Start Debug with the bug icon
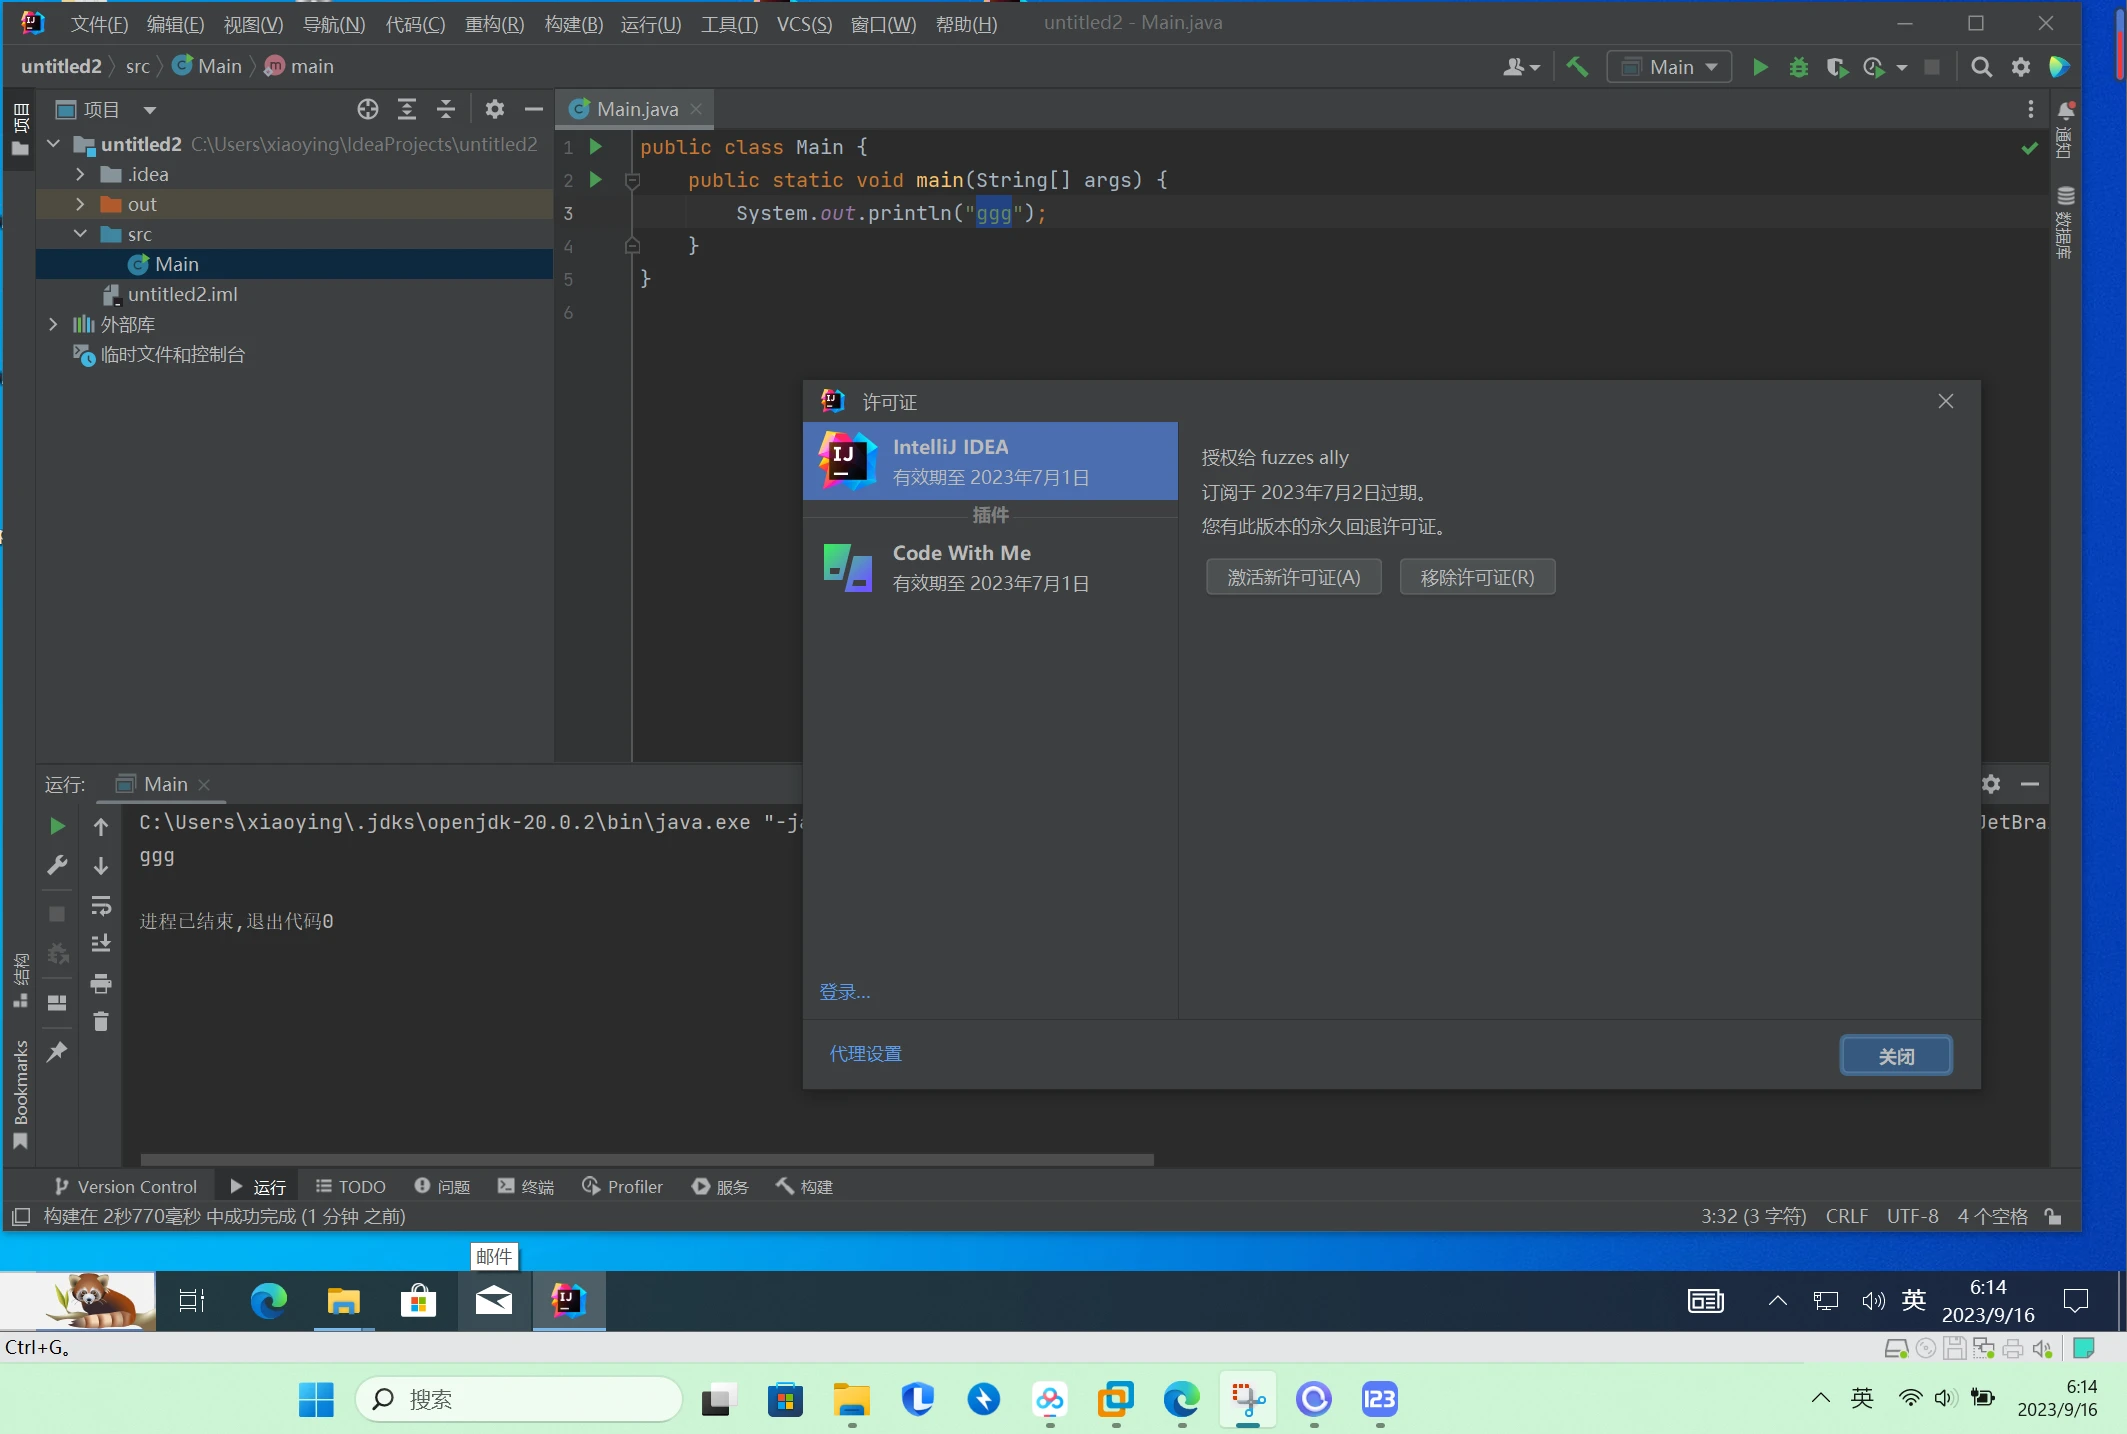 coord(1798,67)
